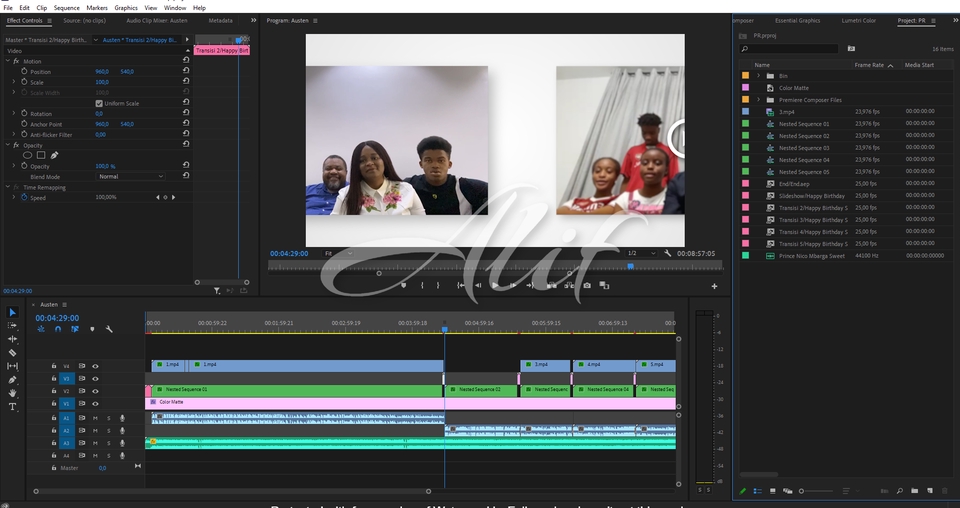The image size is (960, 508).
Task: Reset the Position parameter
Action: click(x=186, y=71)
